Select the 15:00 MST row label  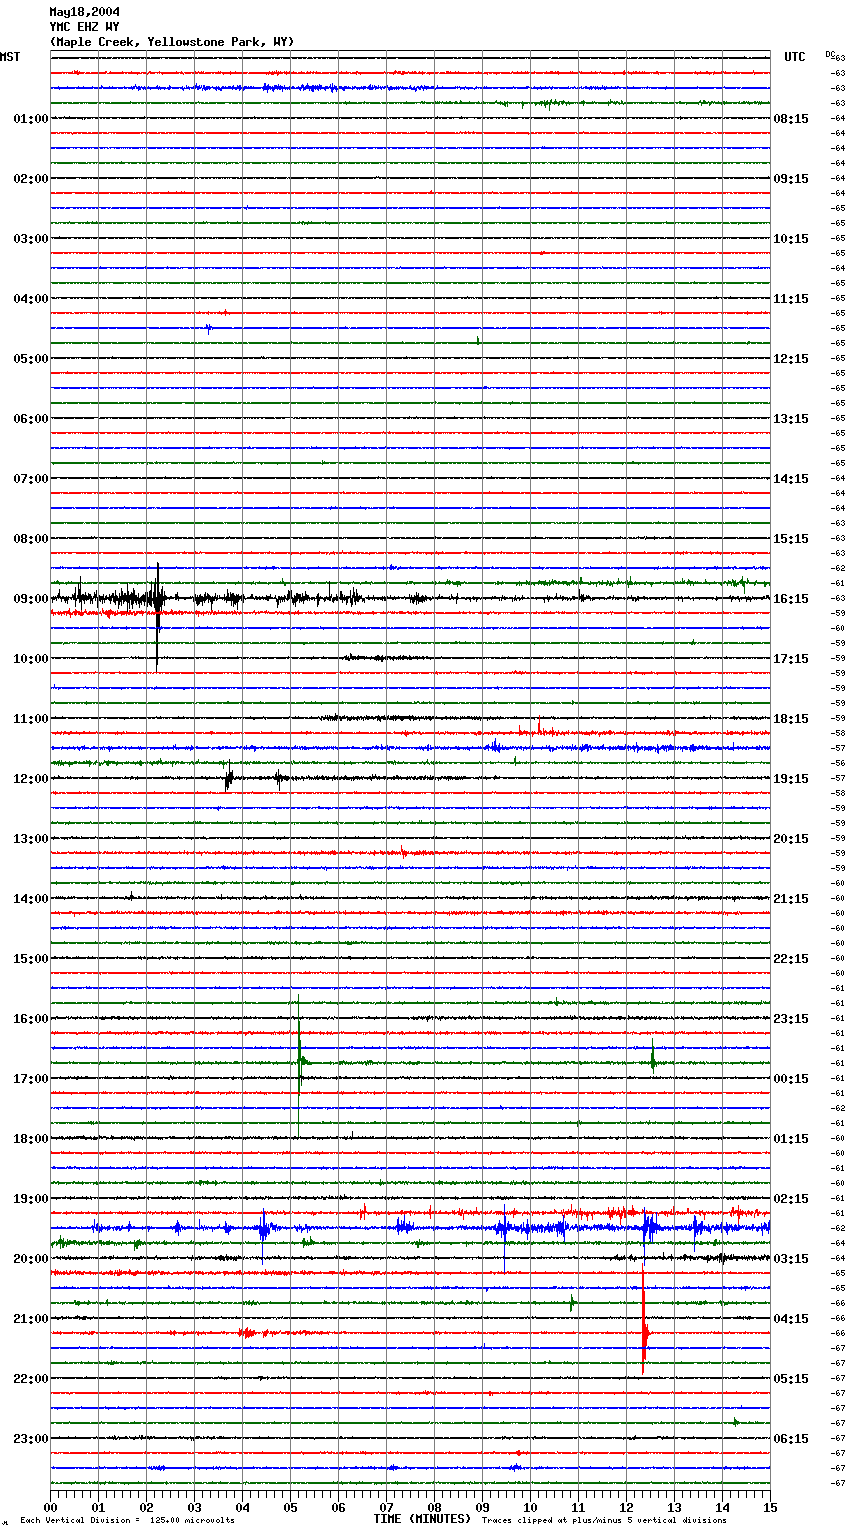31,959
